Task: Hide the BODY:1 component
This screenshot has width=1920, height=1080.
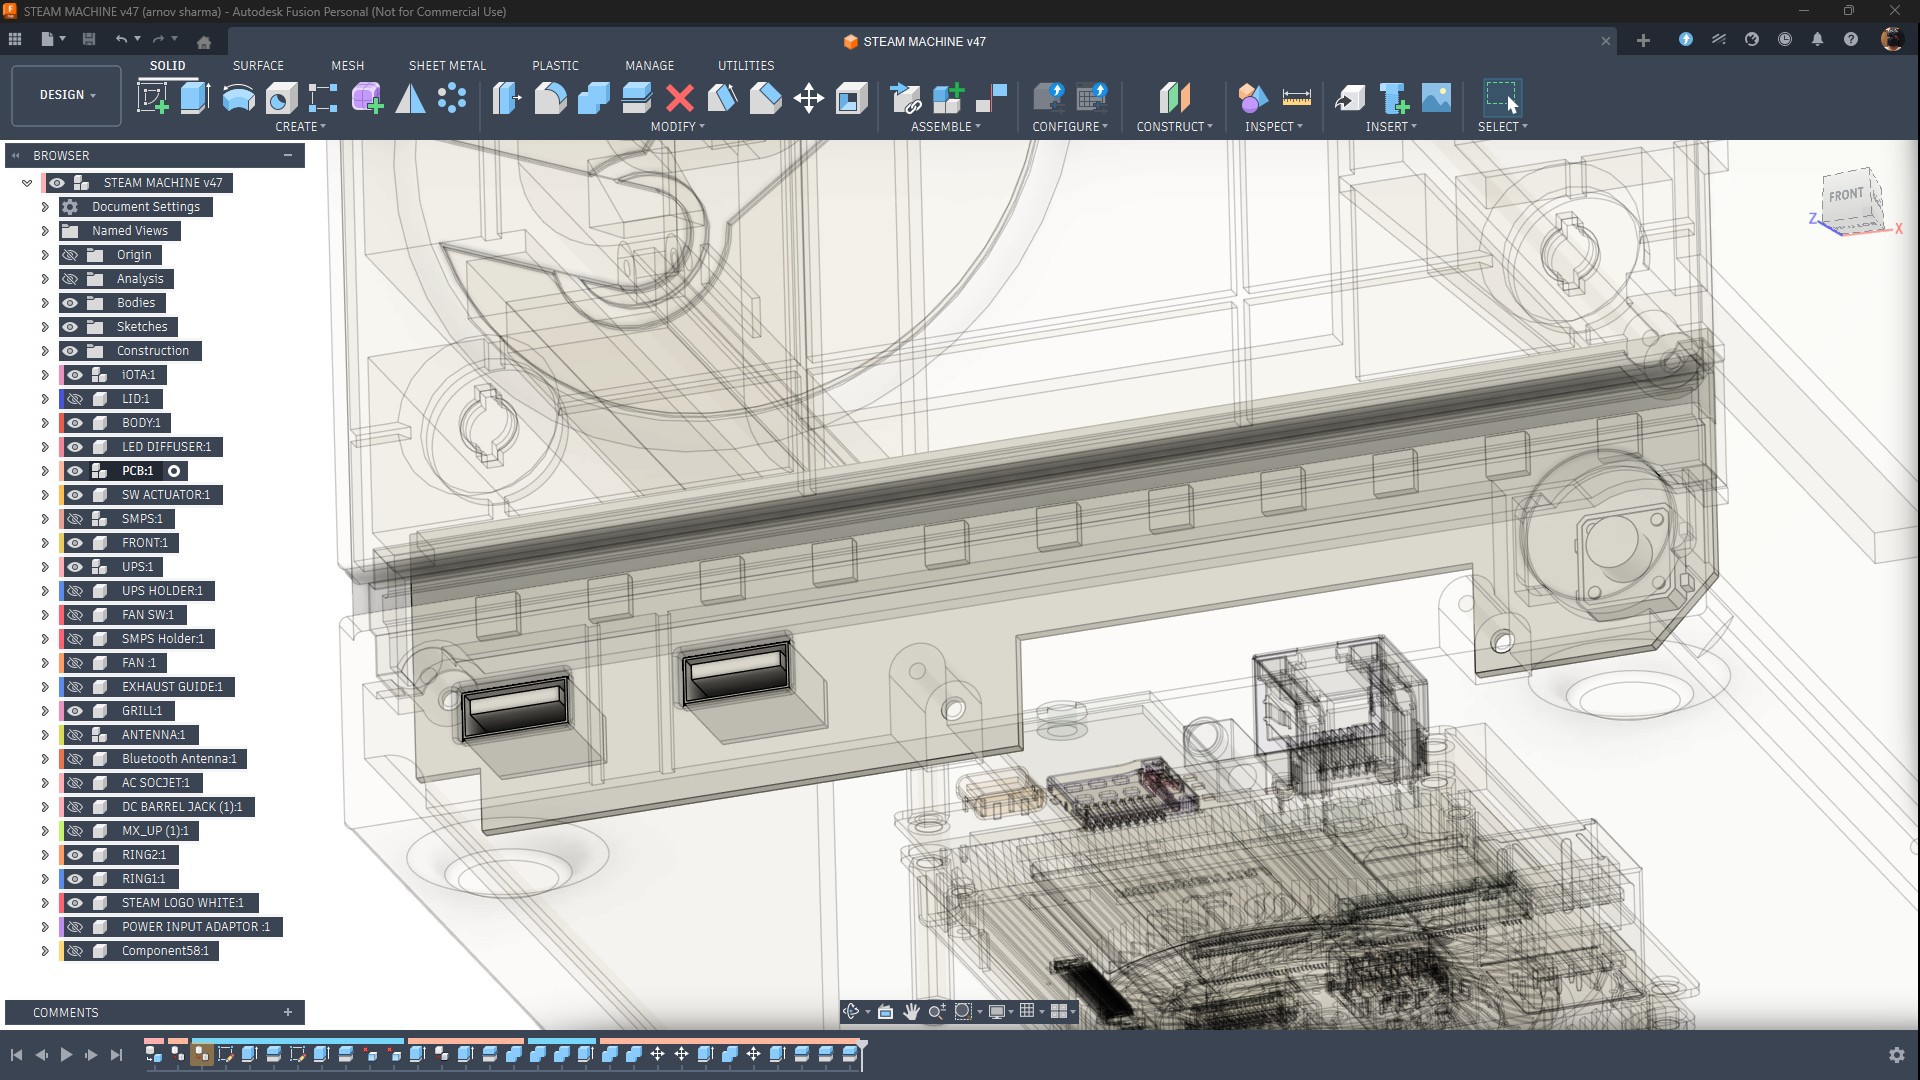Action: (x=75, y=423)
